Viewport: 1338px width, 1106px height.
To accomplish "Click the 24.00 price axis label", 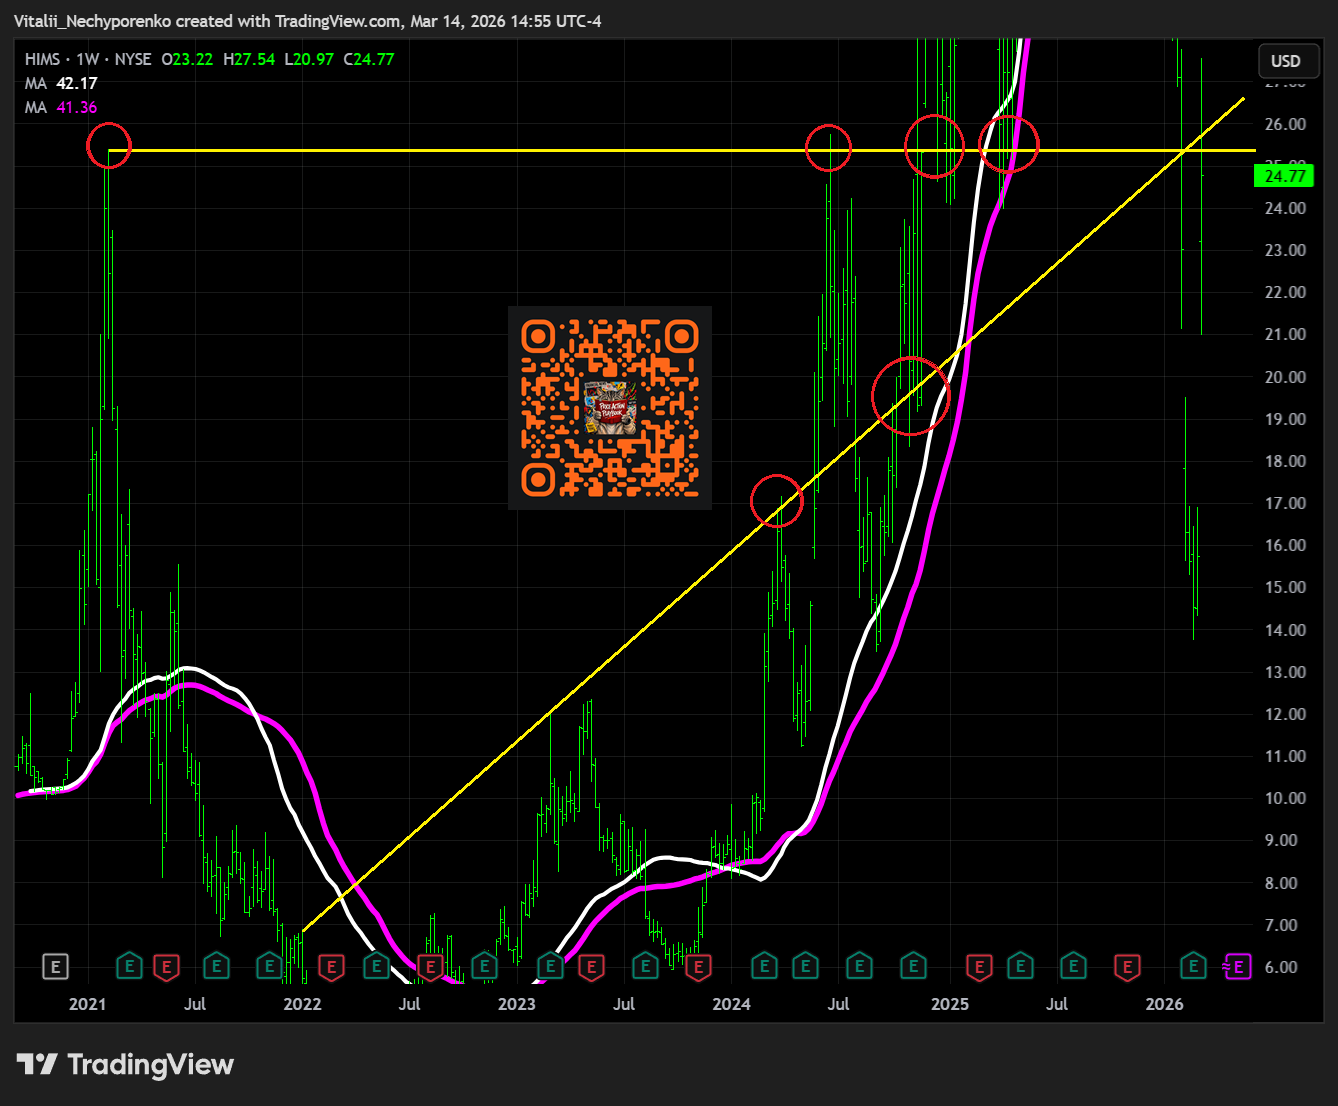I will pyautogui.click(x=1285, y=208).
